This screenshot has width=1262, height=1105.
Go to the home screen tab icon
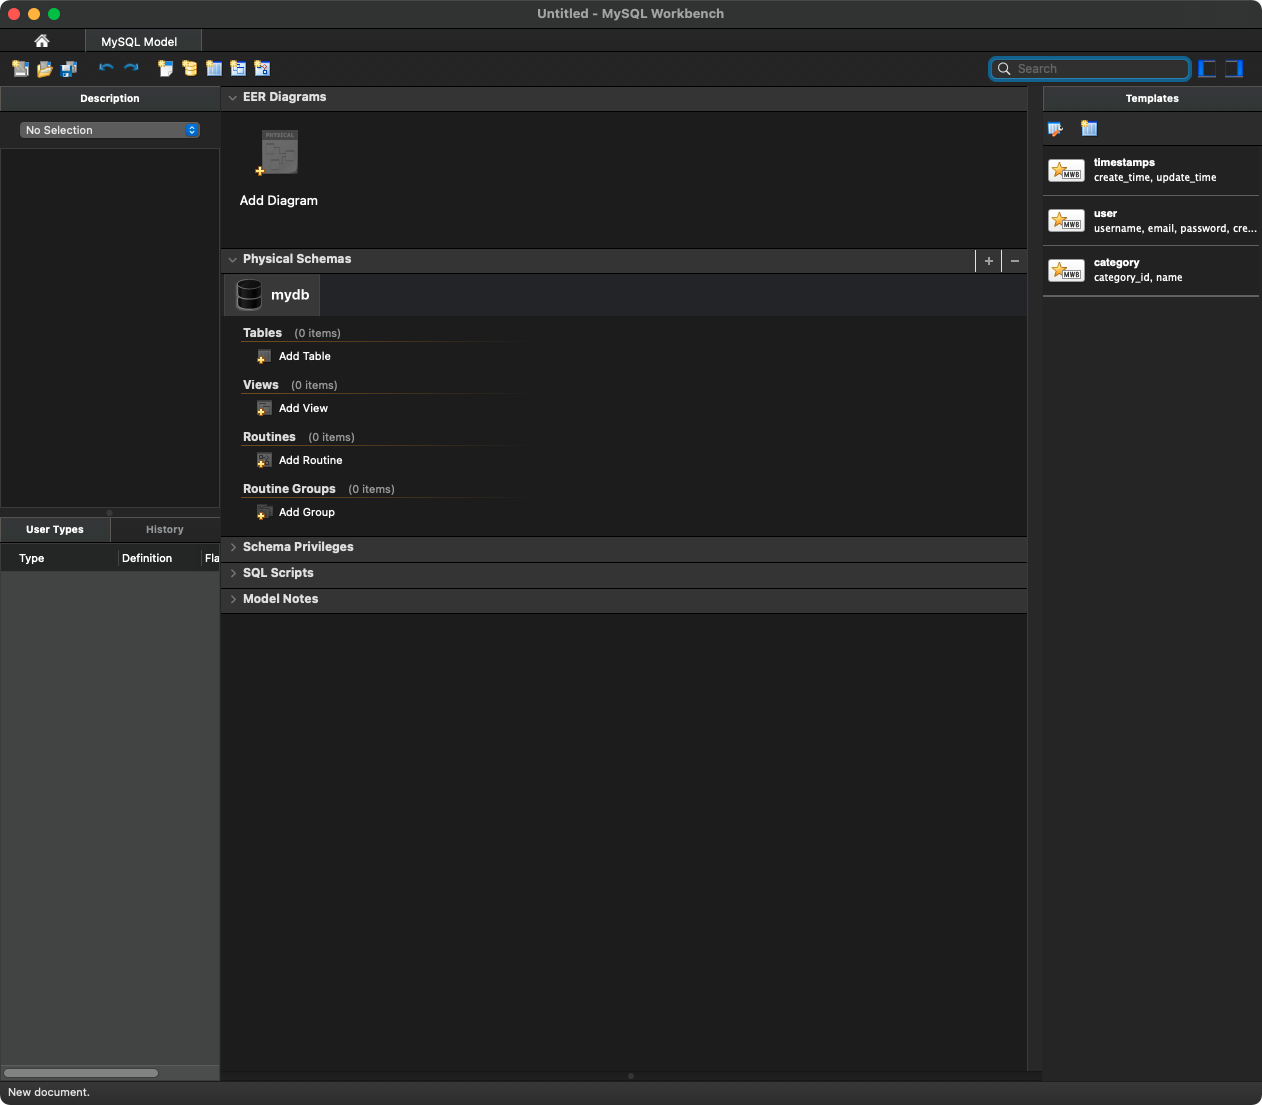coord(42,41)
